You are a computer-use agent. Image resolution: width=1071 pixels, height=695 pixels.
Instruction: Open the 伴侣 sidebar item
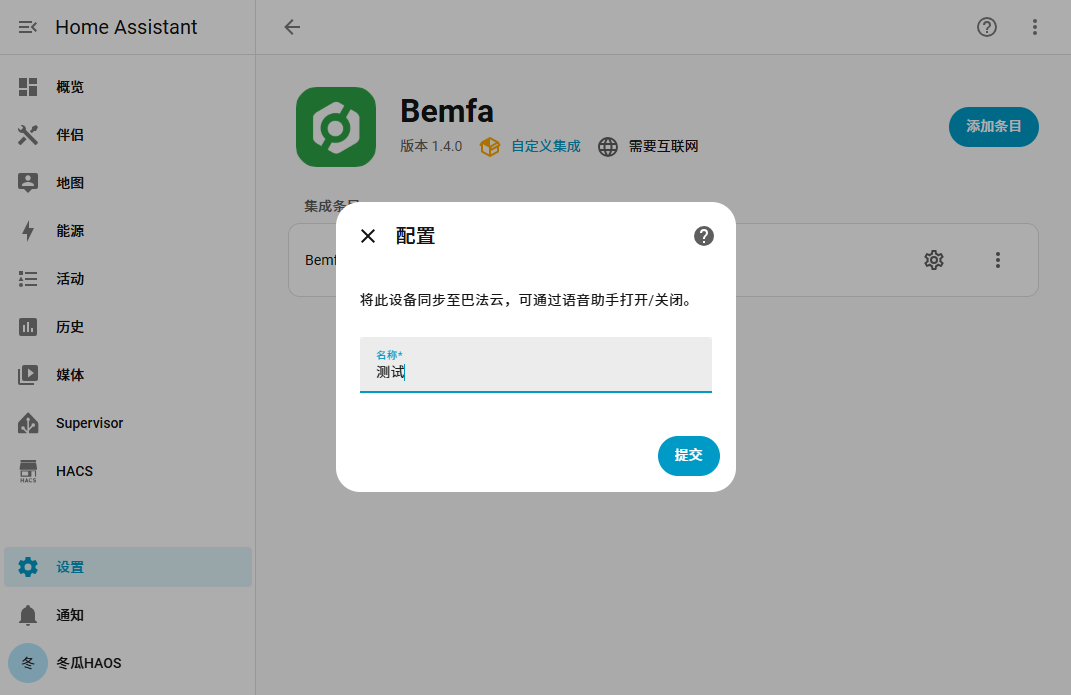coord(128,135)
